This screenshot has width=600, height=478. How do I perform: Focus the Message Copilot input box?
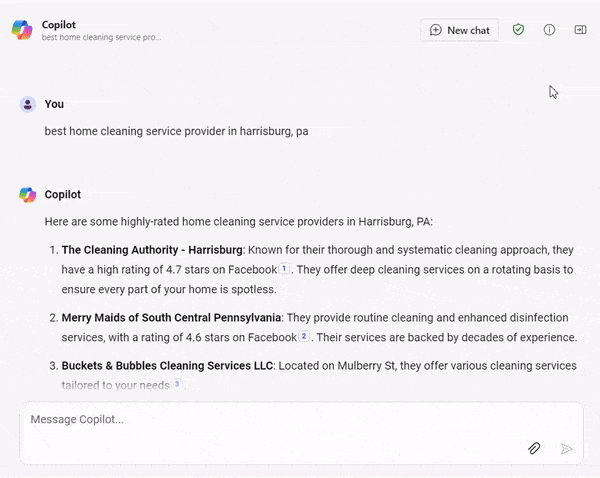coord(270,420)
